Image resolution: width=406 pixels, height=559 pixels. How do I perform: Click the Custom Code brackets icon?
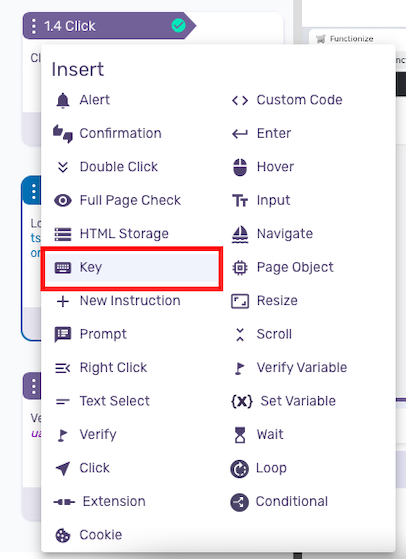(x=240, y=100)
